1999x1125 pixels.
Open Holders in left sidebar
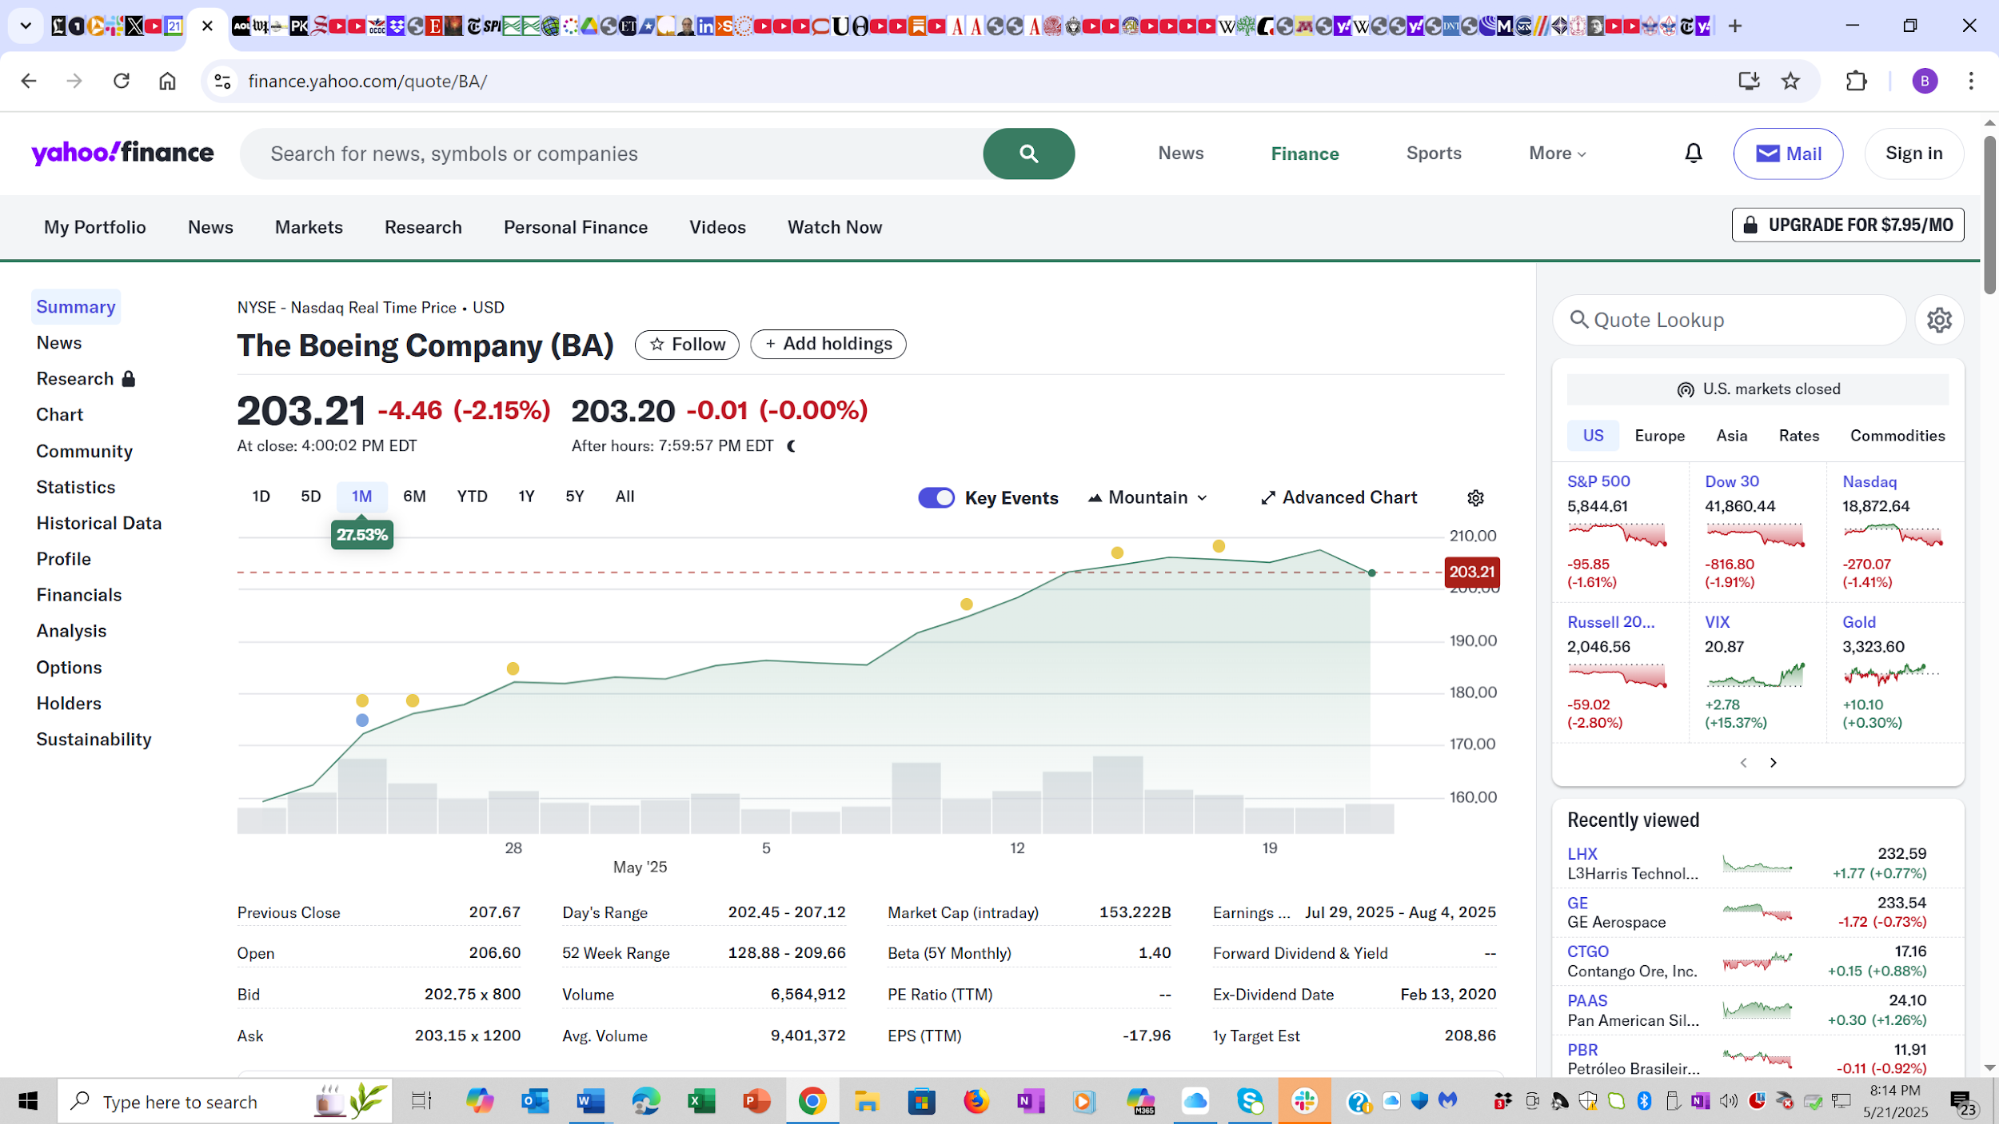(69, 704)
